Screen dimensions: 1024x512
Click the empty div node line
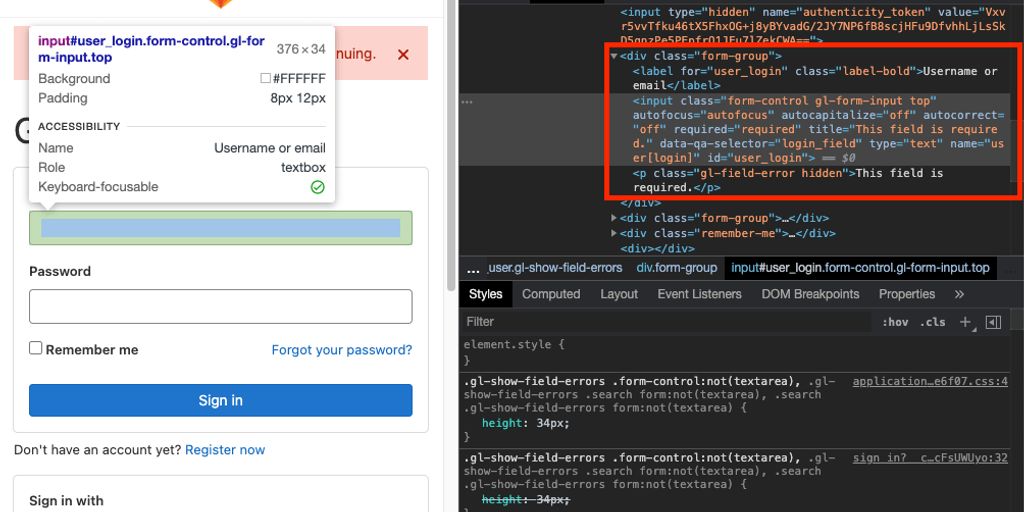[x=657, y=248]
